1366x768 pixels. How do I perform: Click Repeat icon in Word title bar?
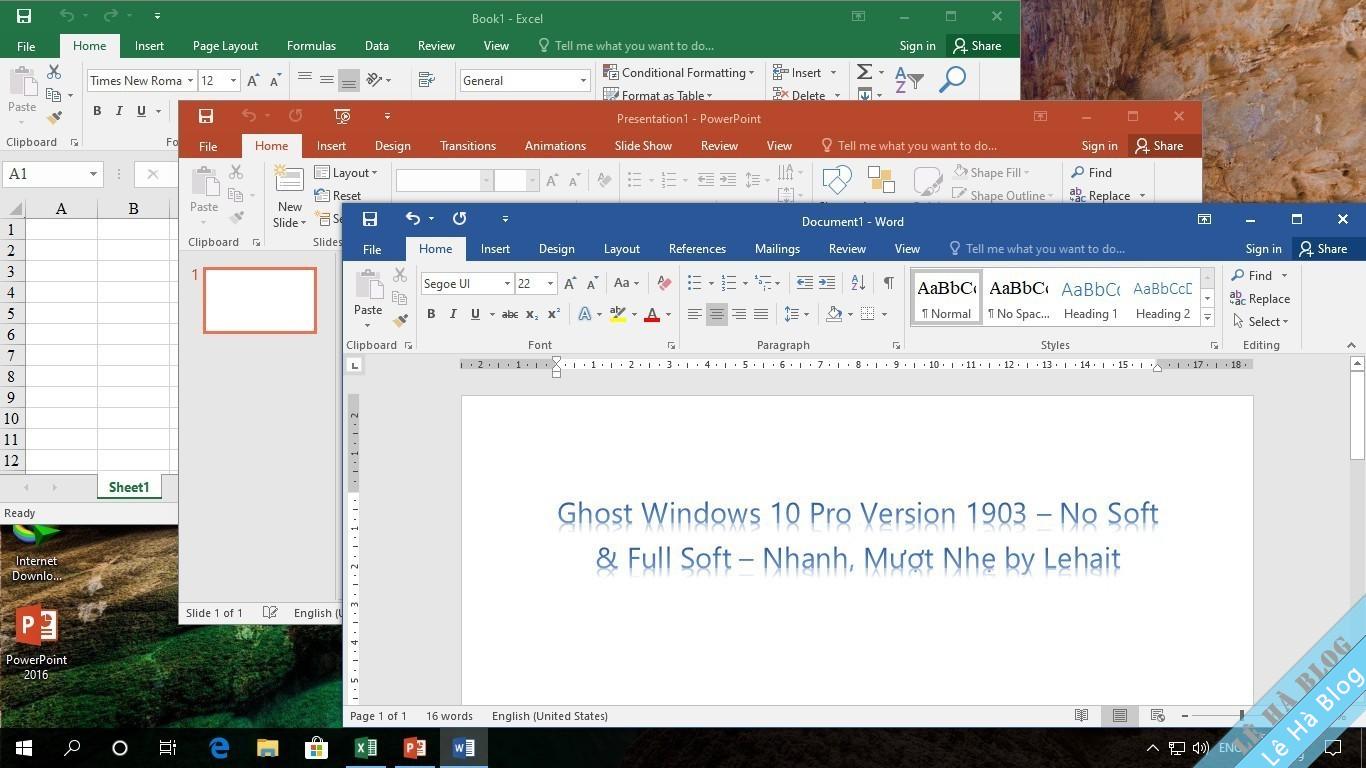[x=459, y=219]
